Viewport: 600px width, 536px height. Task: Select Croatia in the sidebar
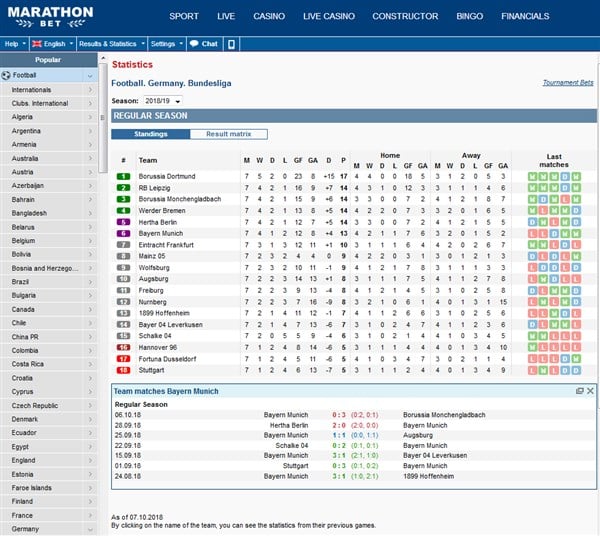(x=22, y=378)
